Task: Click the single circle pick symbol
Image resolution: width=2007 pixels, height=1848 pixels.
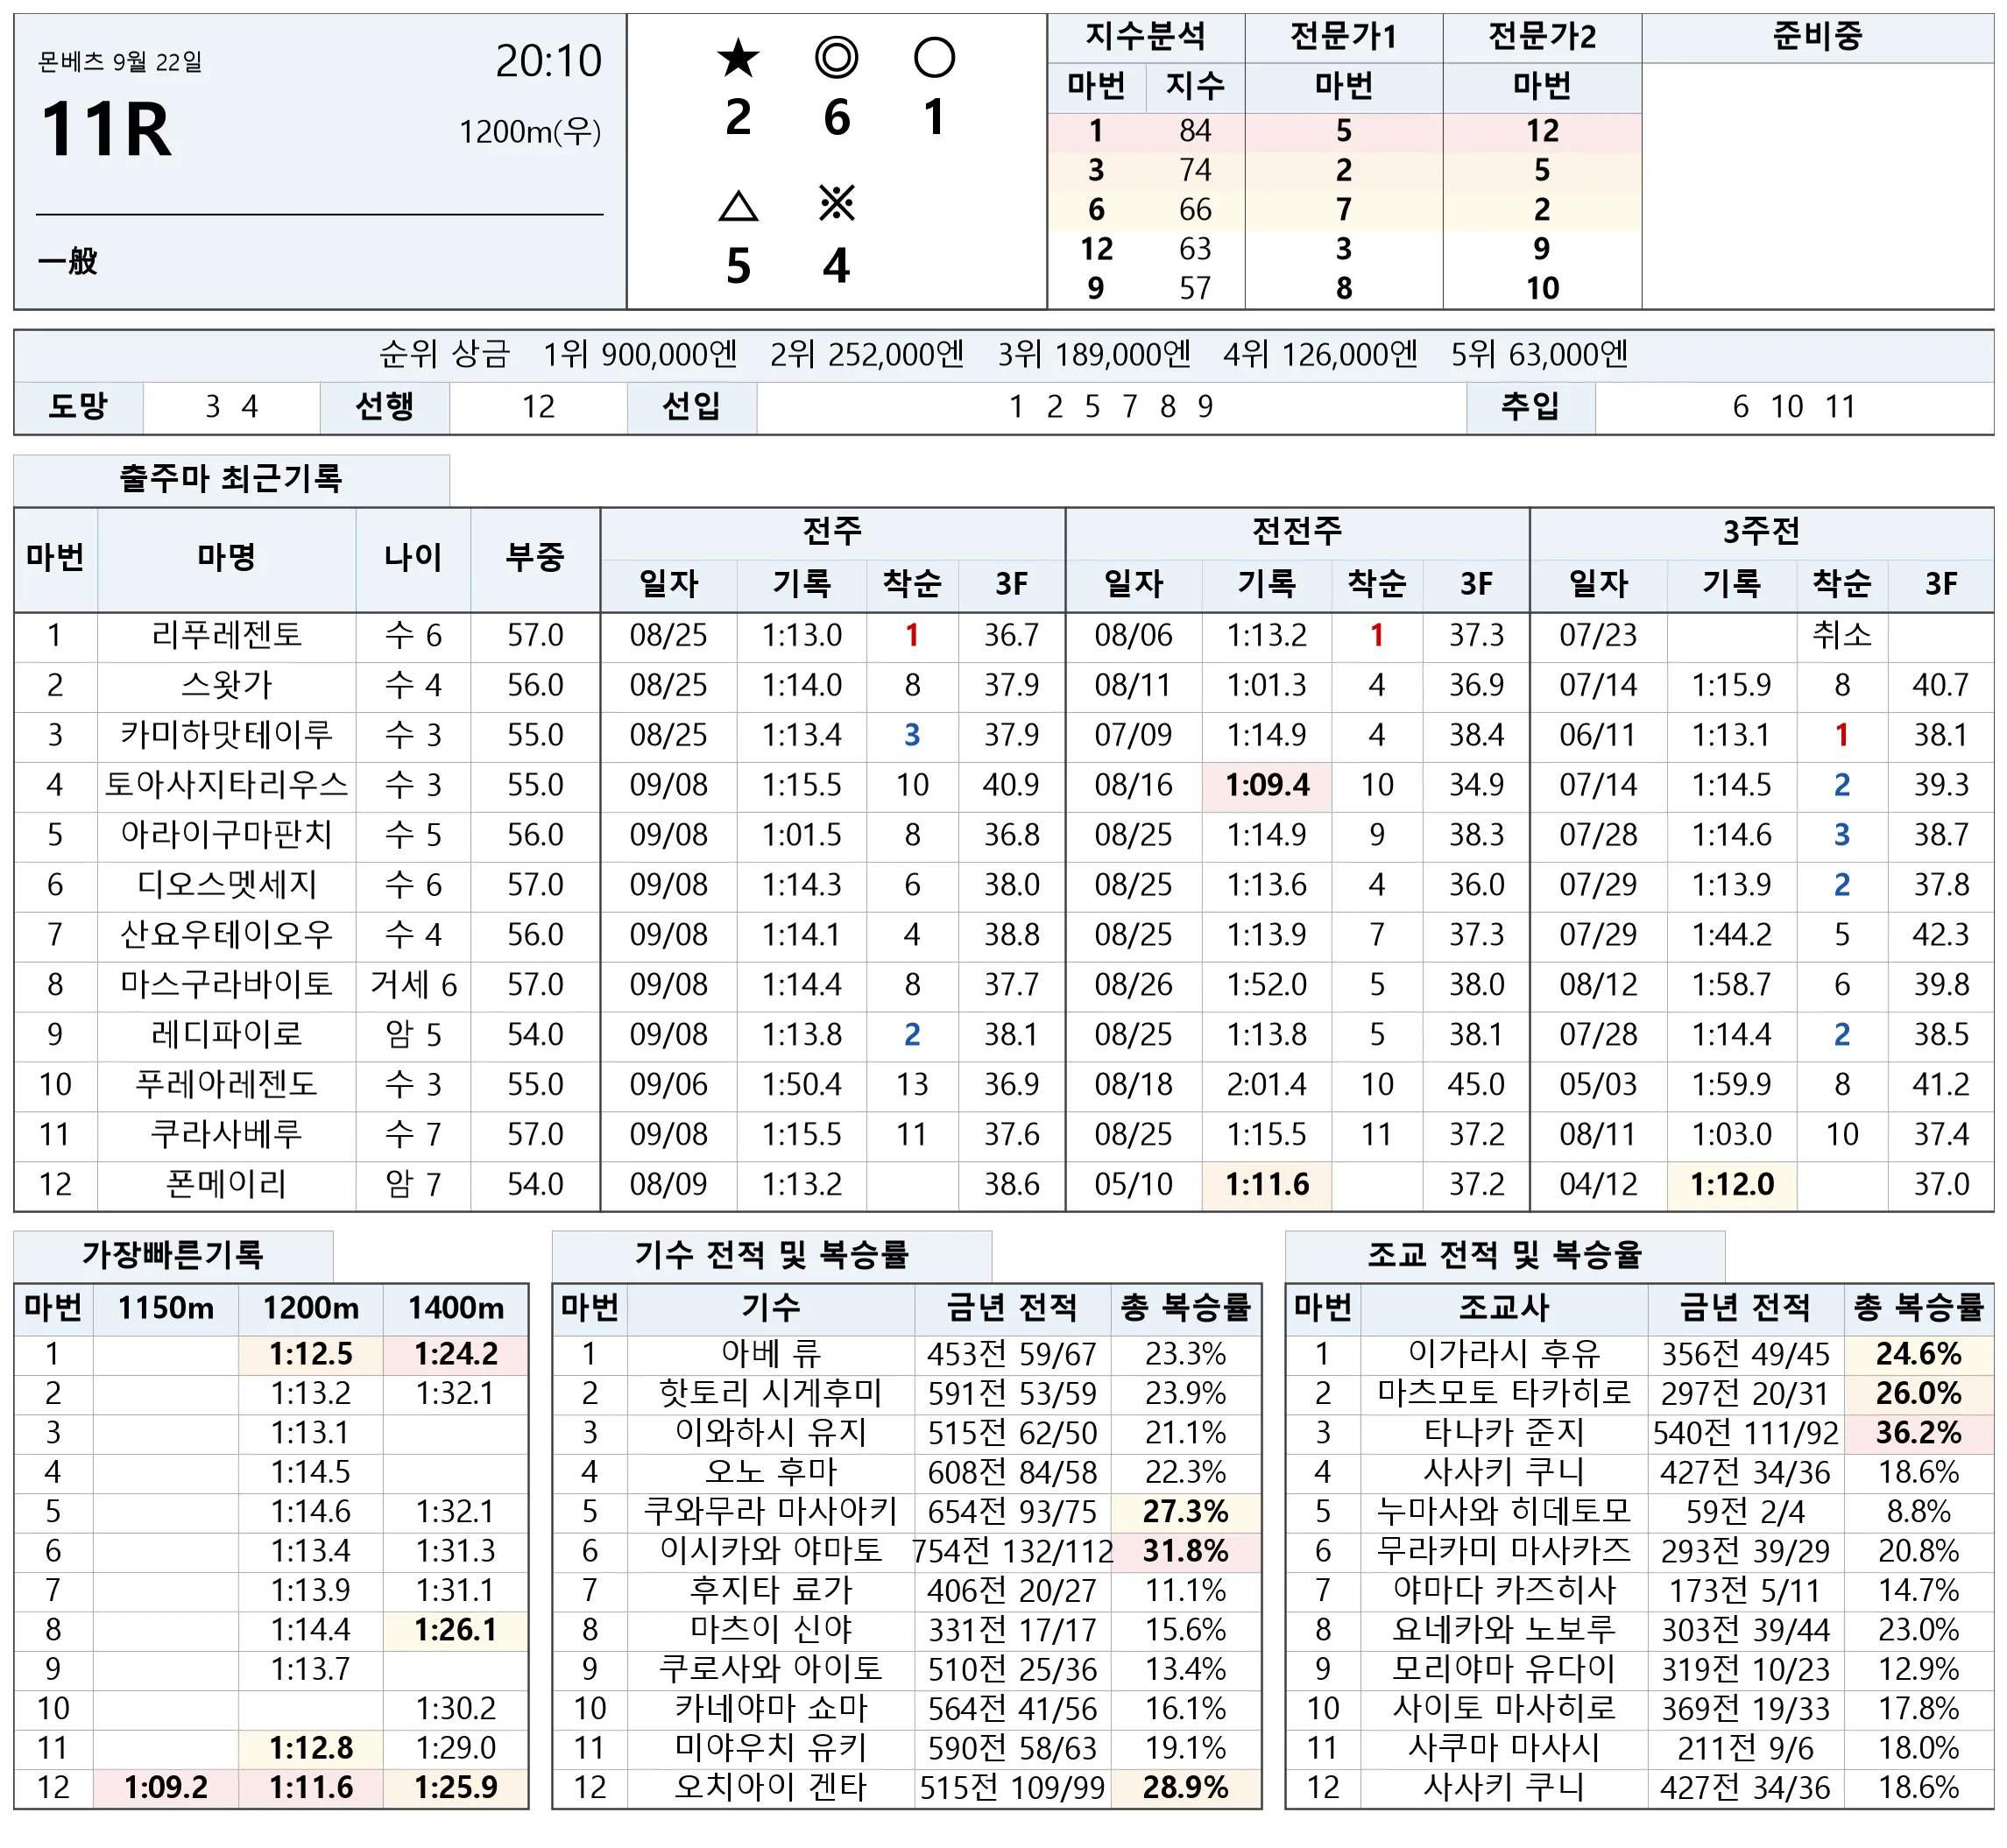Action: pos(934,57)
